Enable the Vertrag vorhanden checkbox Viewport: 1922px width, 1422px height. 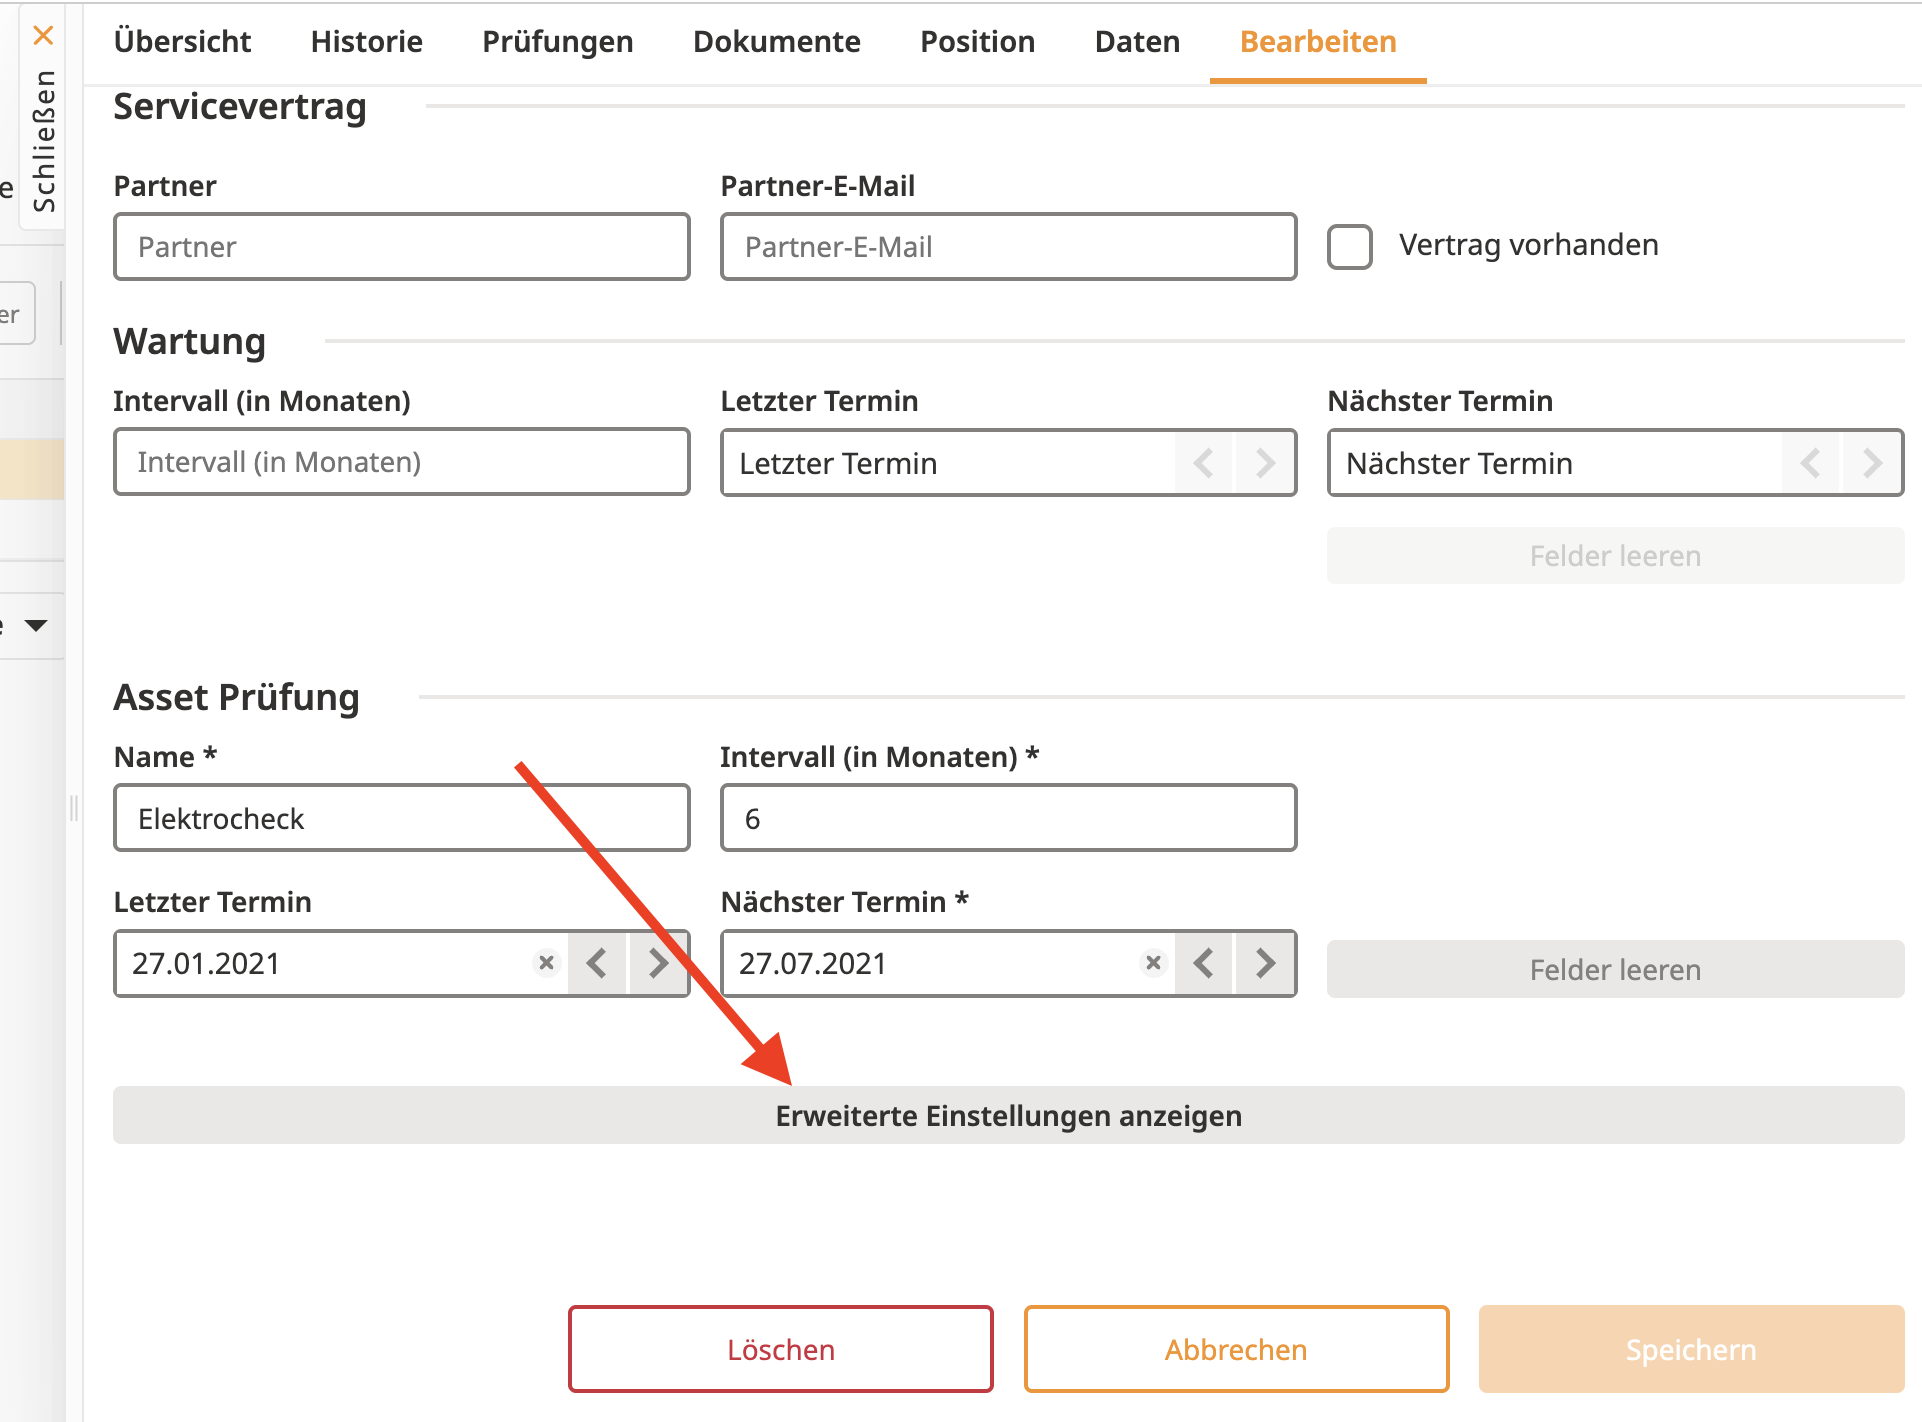coord(1349,246)
